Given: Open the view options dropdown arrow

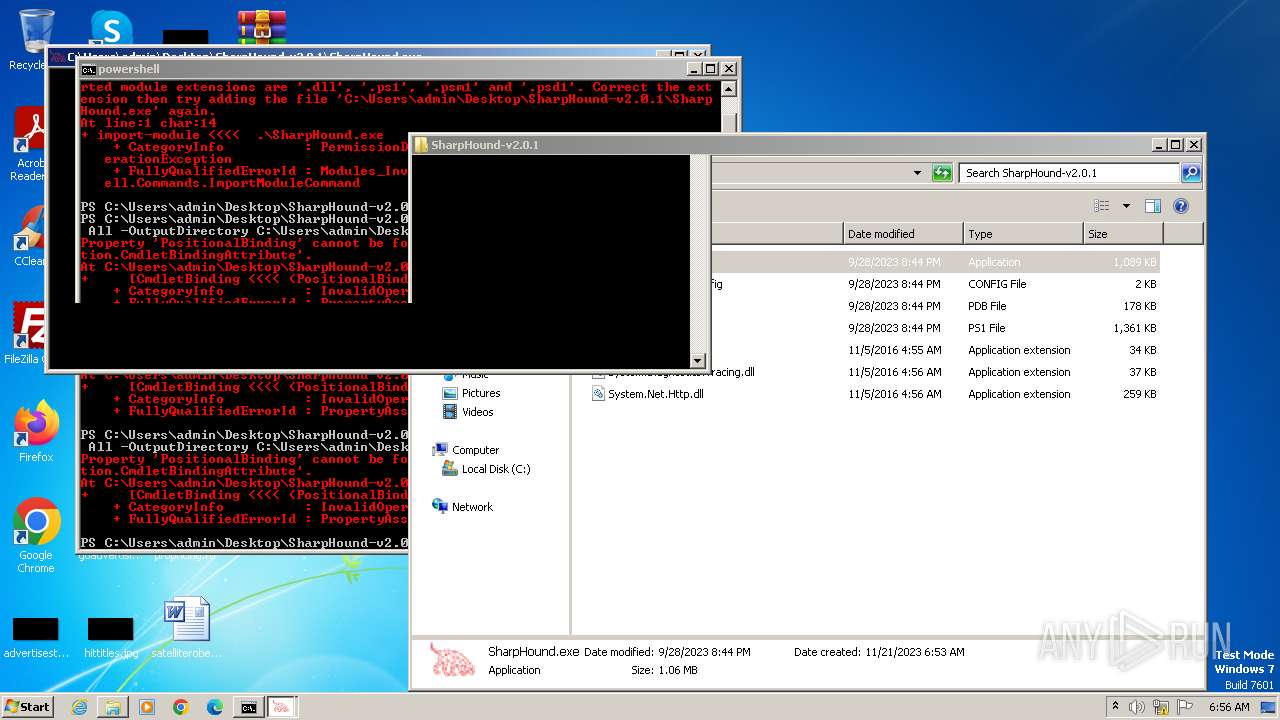Looking at the screenshot, I should click(x=1126, y=206).
